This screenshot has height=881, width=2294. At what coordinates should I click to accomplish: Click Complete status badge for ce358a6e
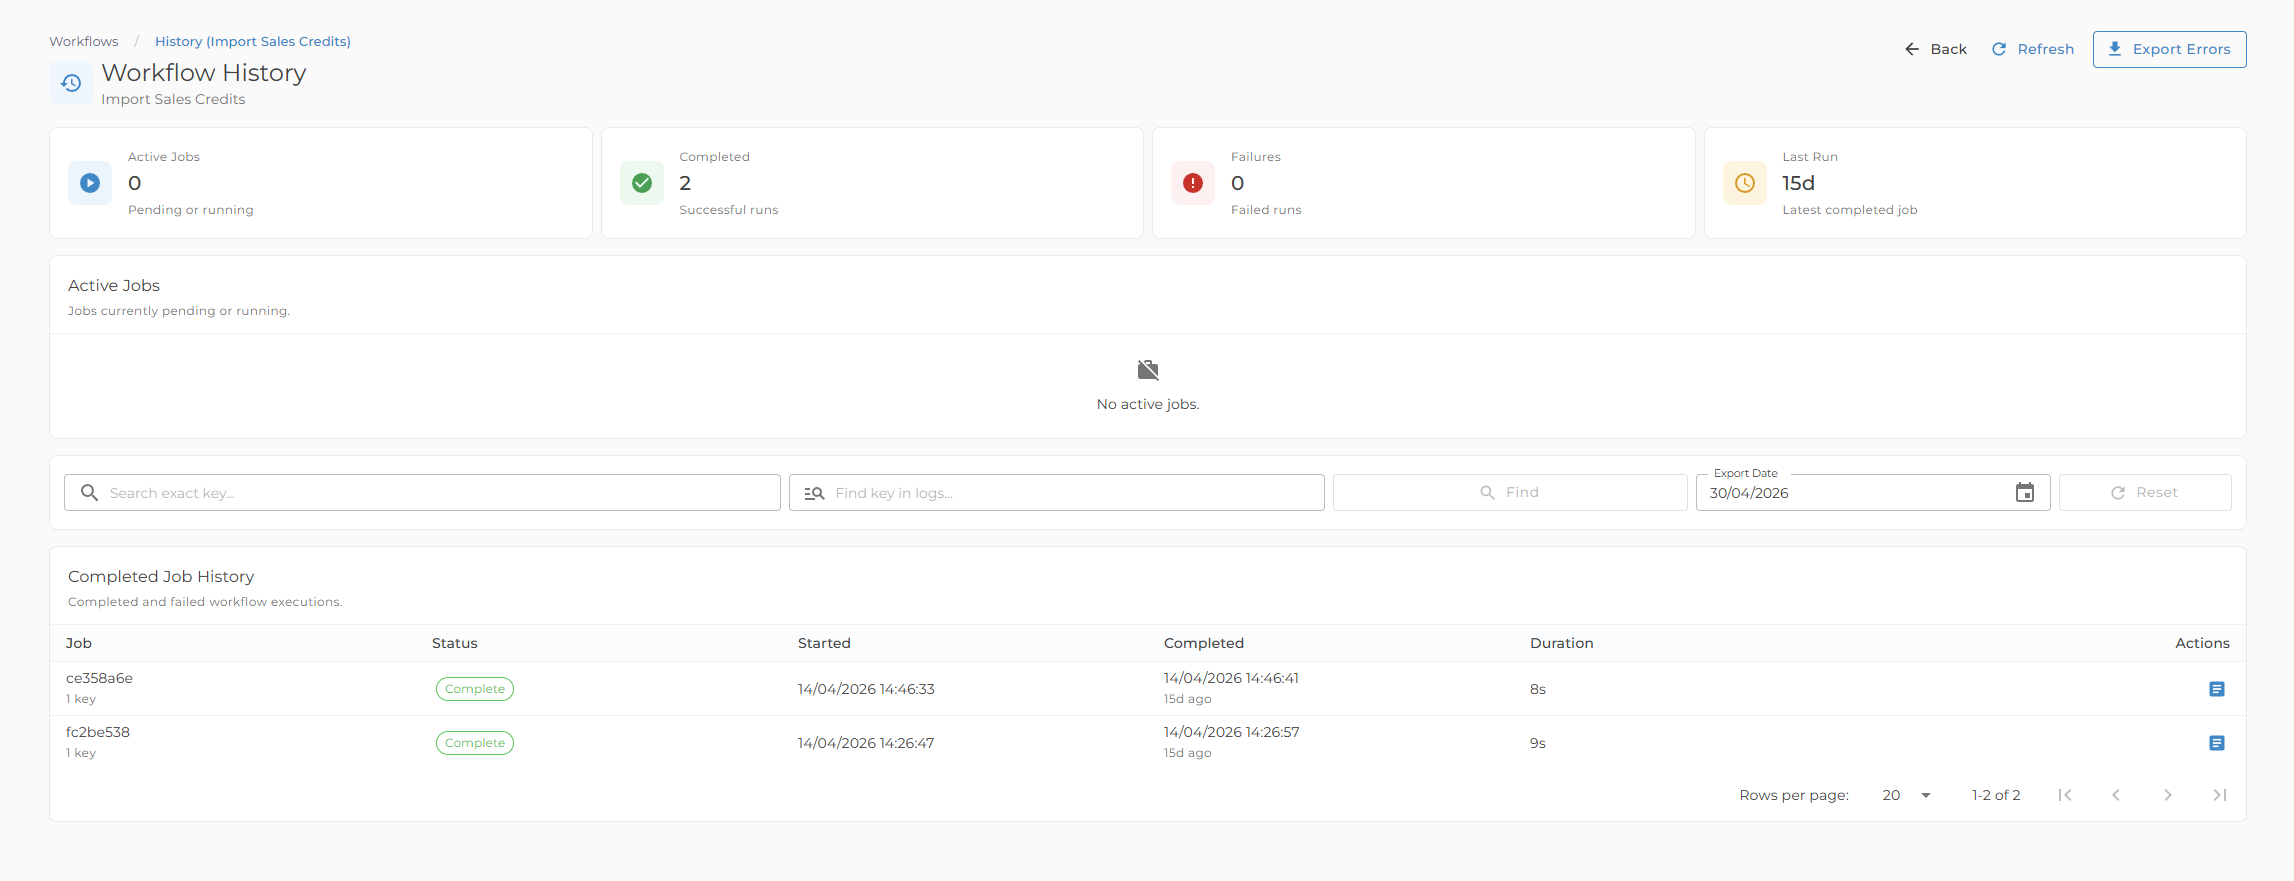475,689
